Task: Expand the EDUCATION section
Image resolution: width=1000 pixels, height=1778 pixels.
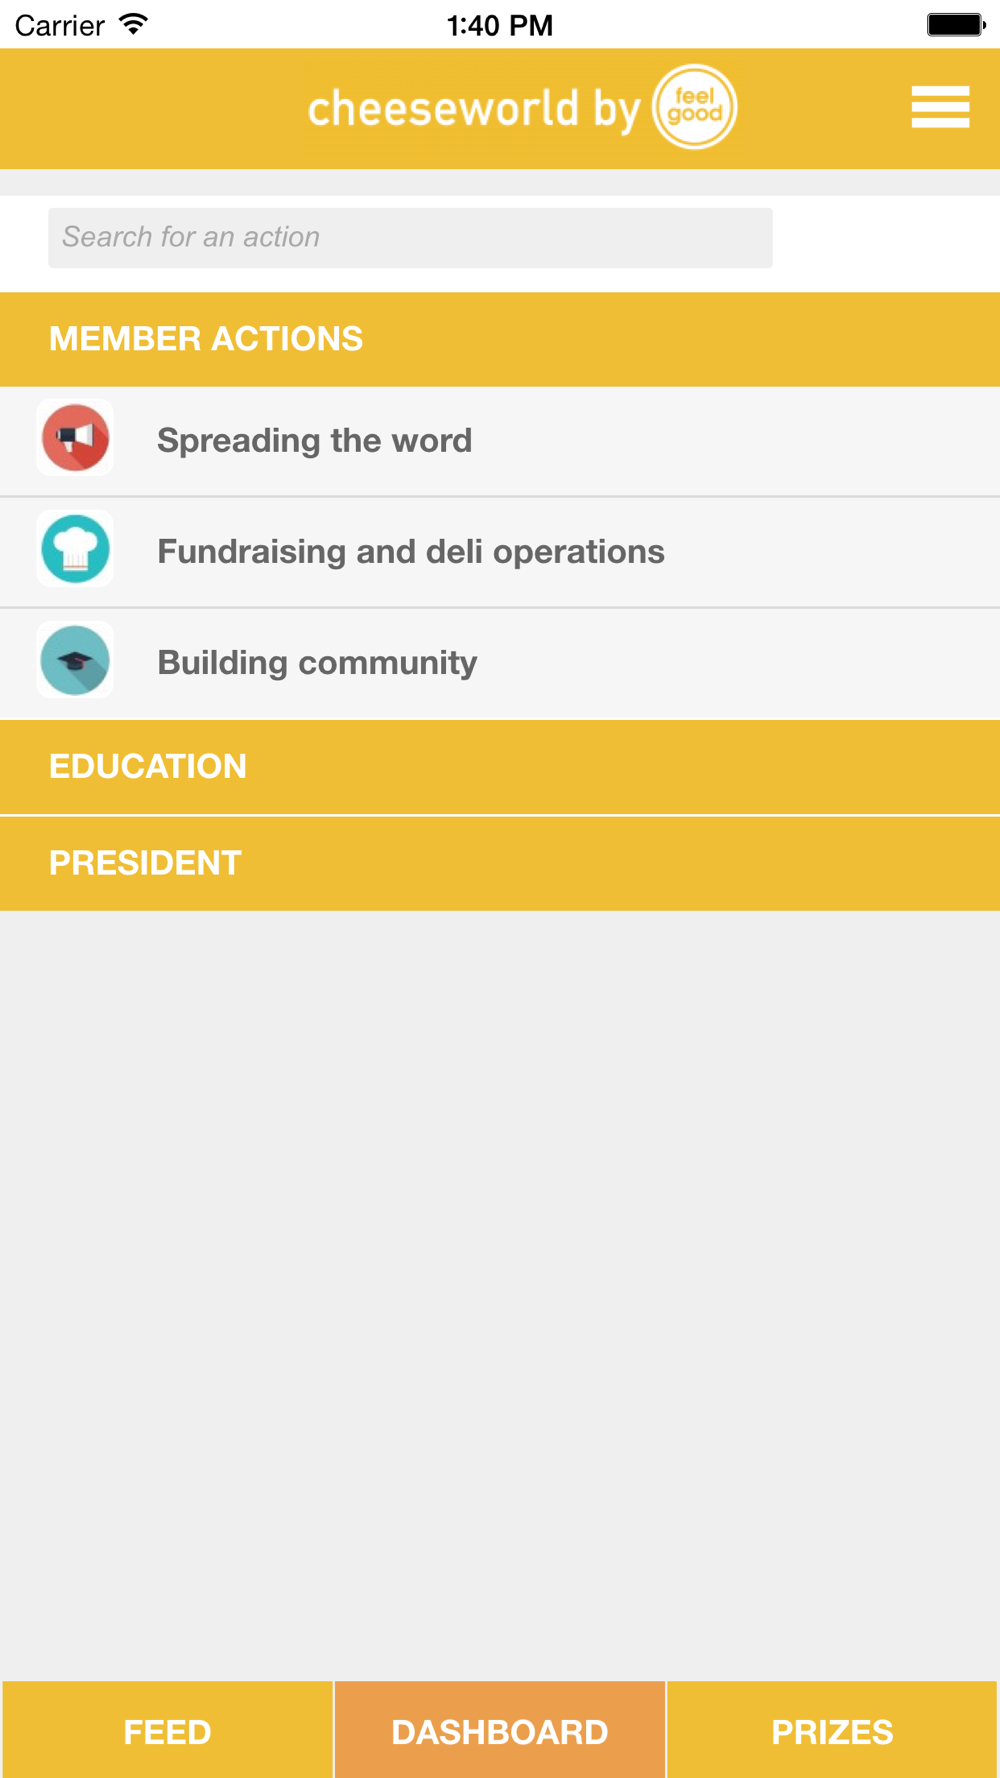Action: 500,766
